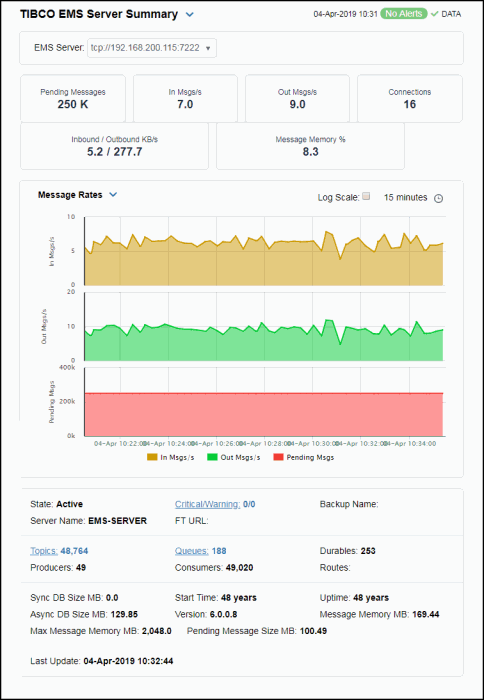Open the Topics link
The width and height of the screenshot is (484, 700).
coord(44,551)
